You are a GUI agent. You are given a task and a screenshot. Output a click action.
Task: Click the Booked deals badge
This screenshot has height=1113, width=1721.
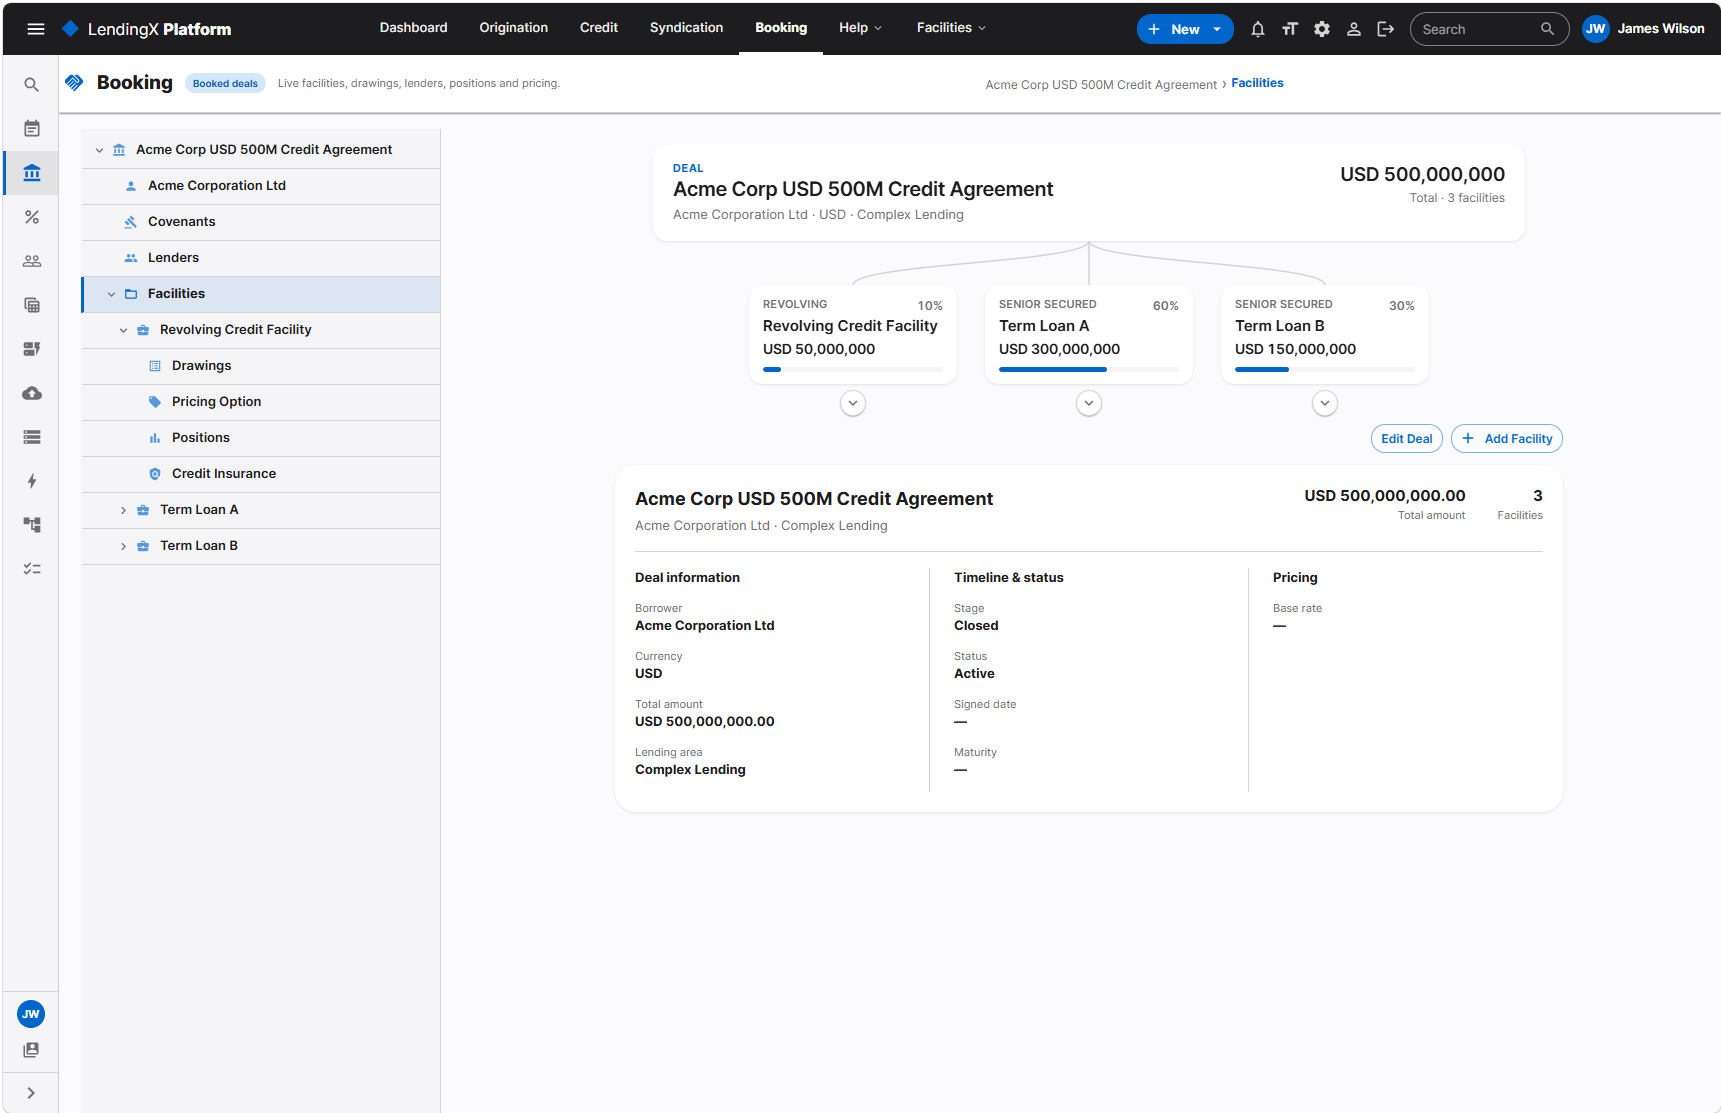pos(225,84)
